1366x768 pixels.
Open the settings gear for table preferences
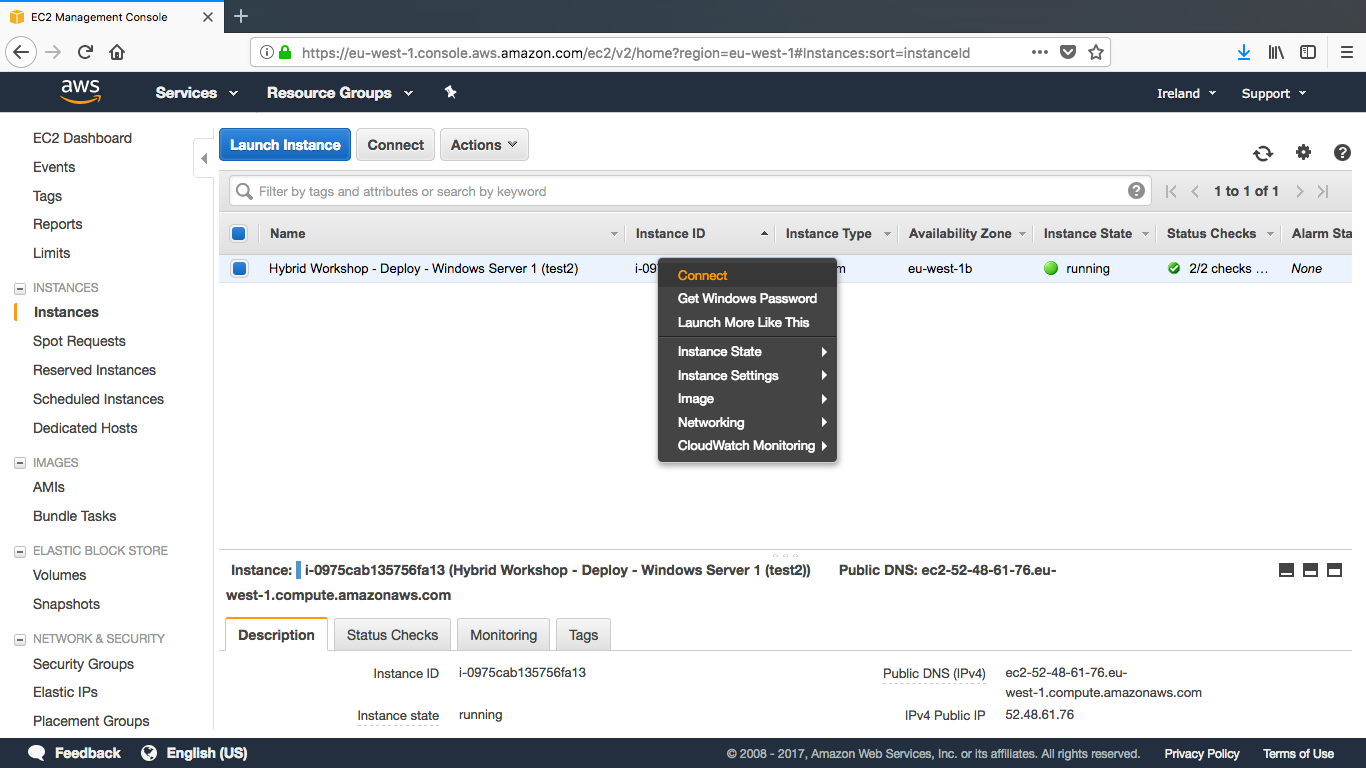click(x=1303, y=152)
